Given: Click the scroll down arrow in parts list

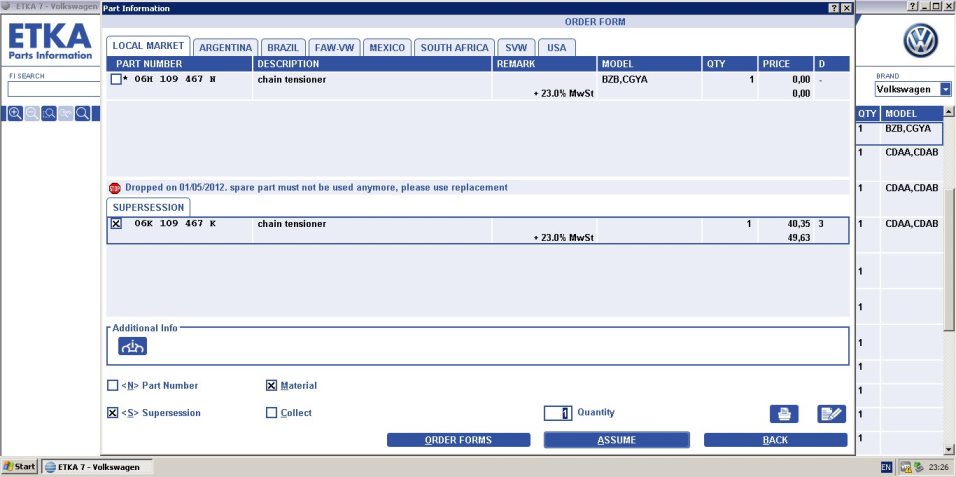Looking at the screenshot, I should point(949,450).
